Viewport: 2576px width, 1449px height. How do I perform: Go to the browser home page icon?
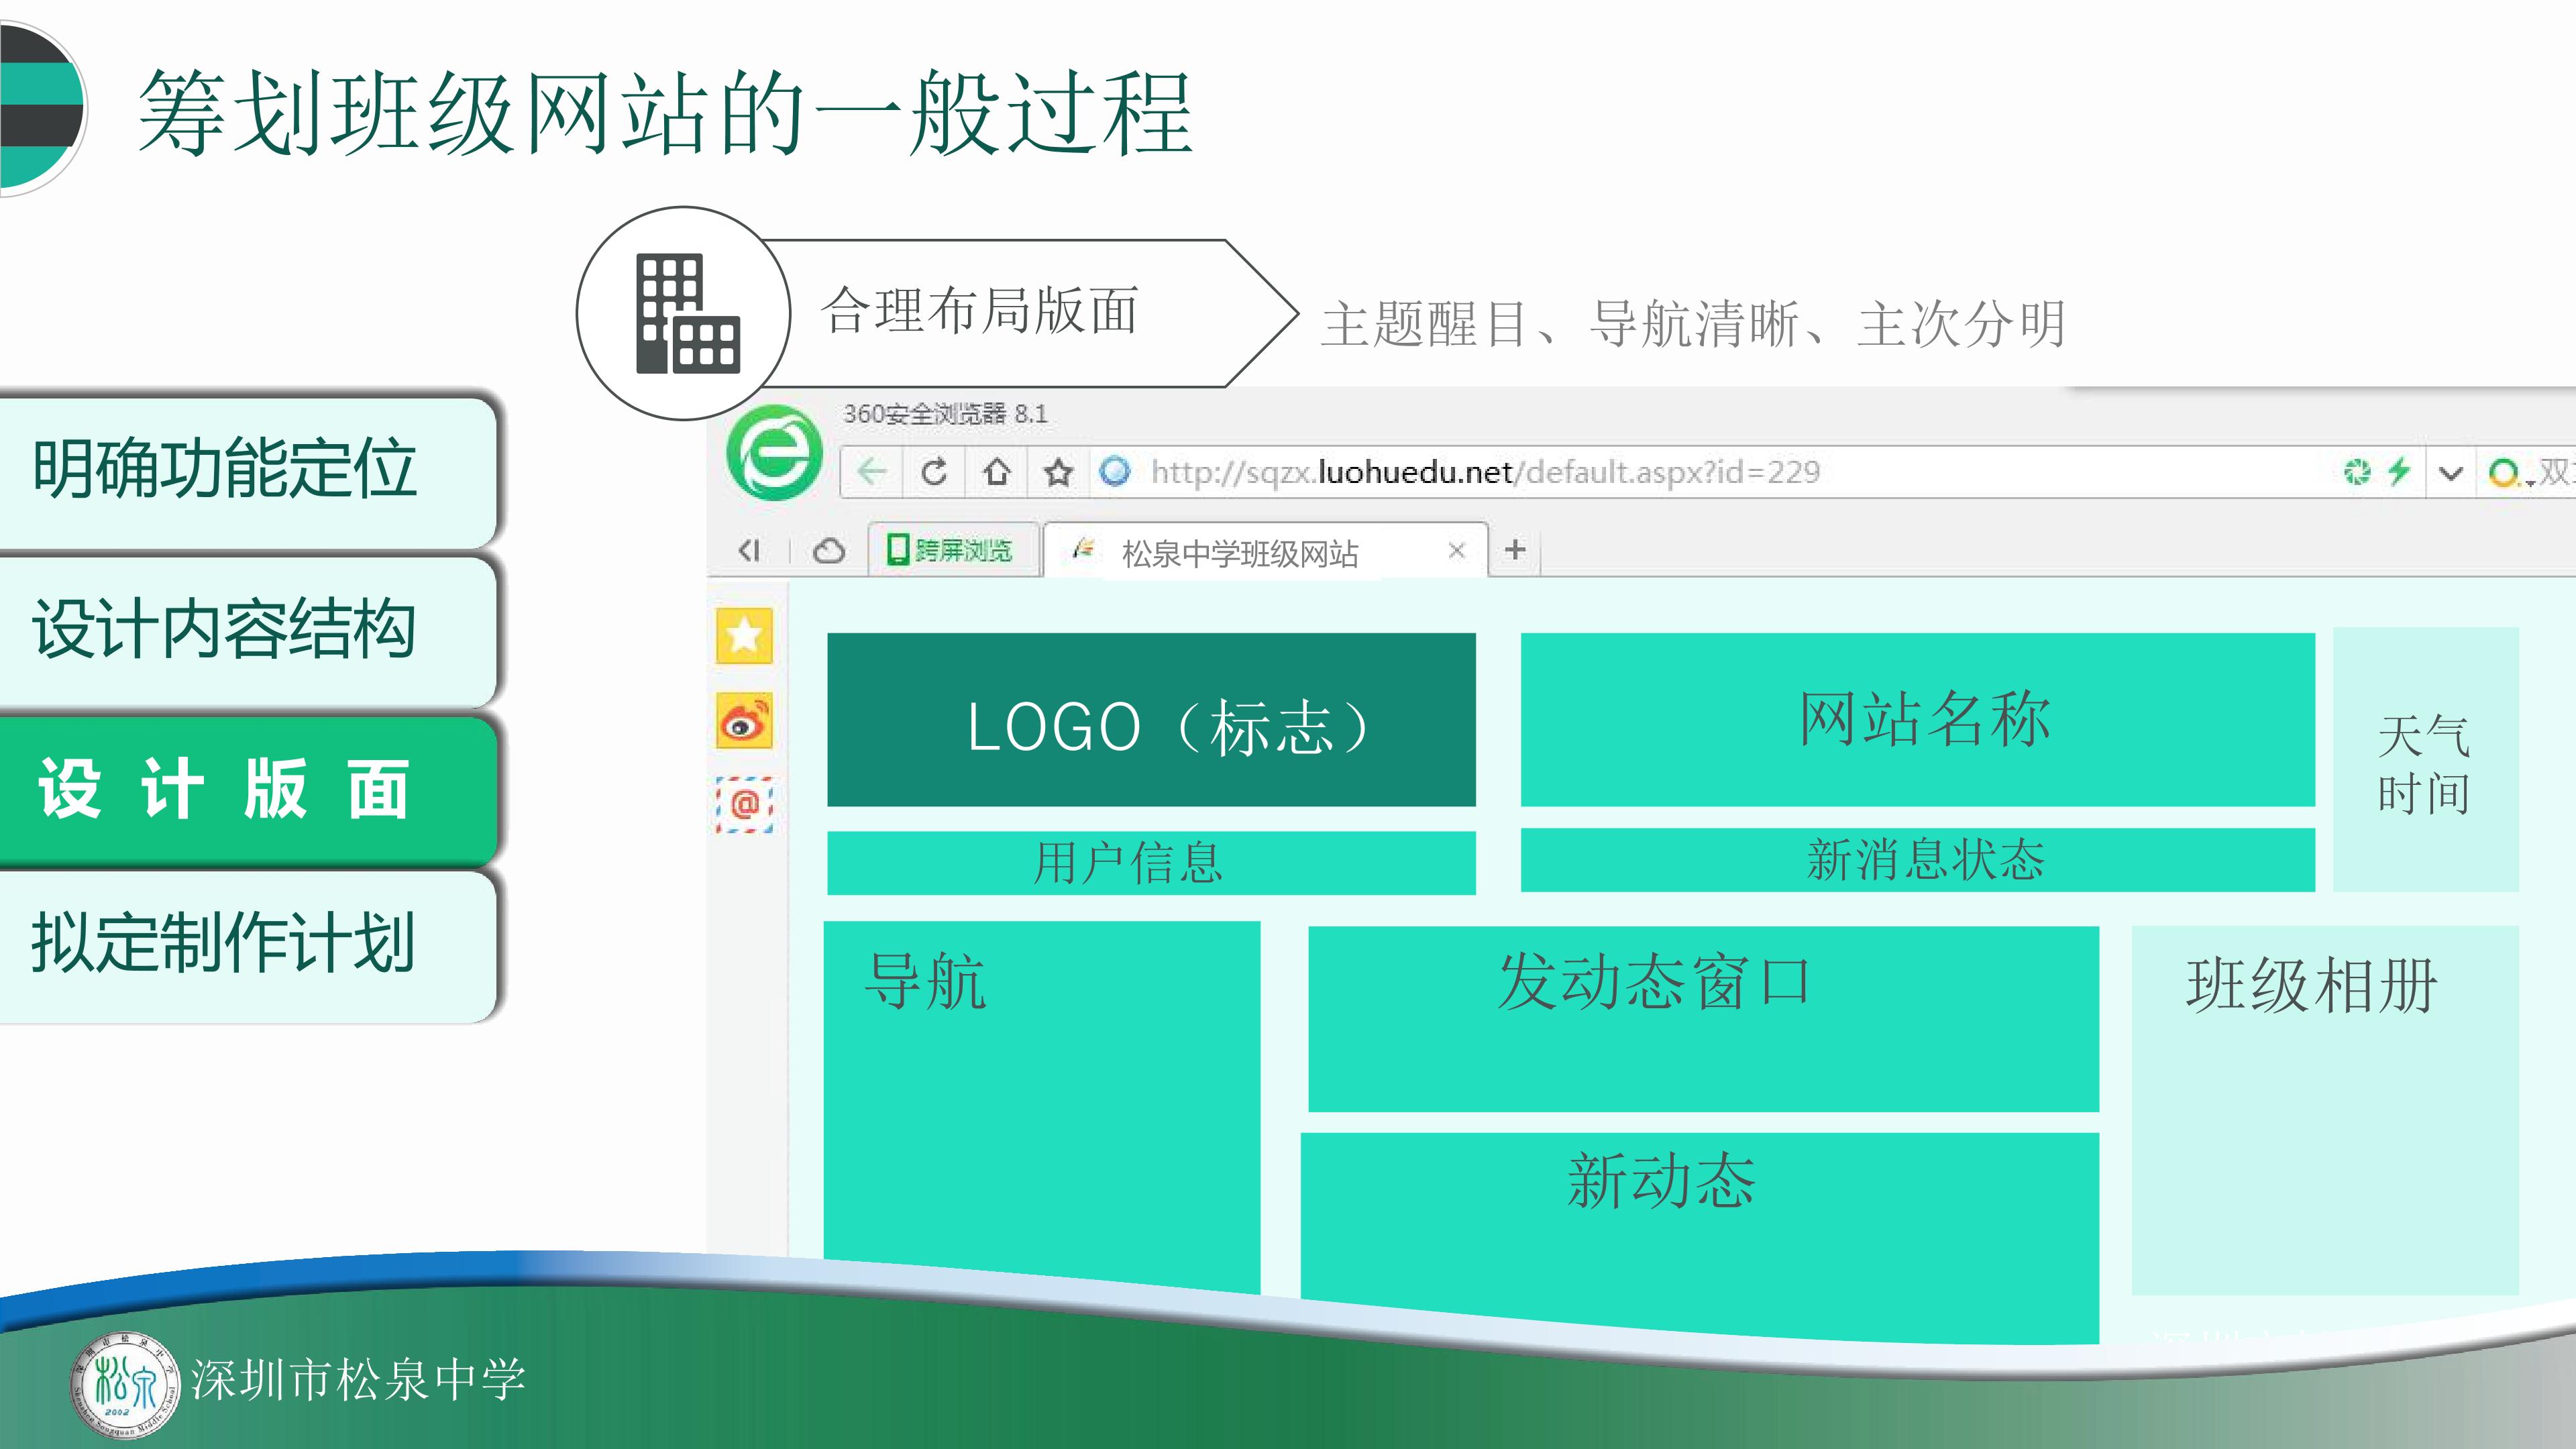(x=996, y=472)
